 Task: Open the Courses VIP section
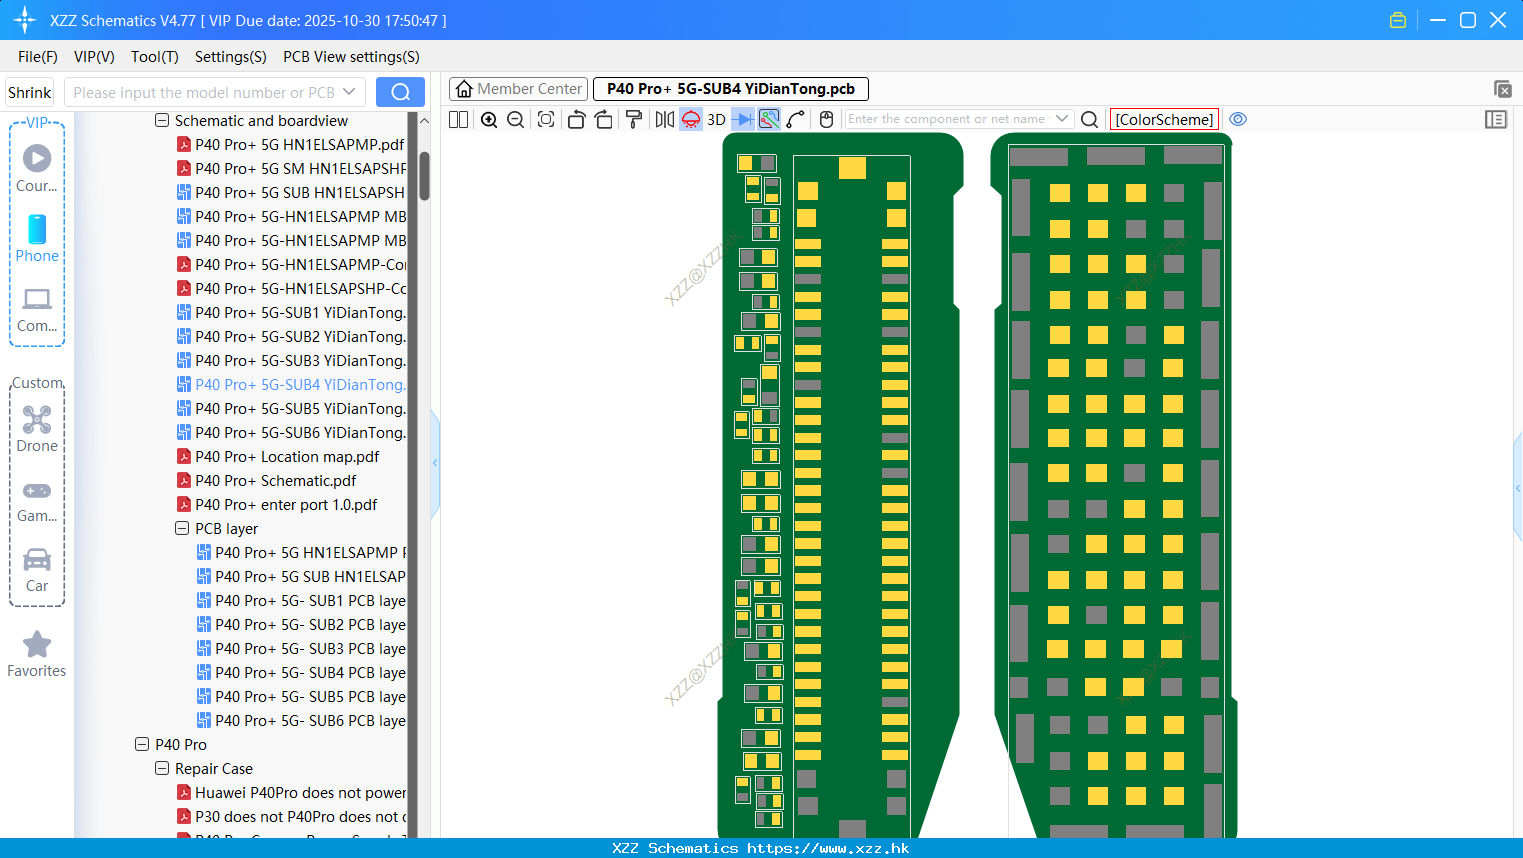37,168
